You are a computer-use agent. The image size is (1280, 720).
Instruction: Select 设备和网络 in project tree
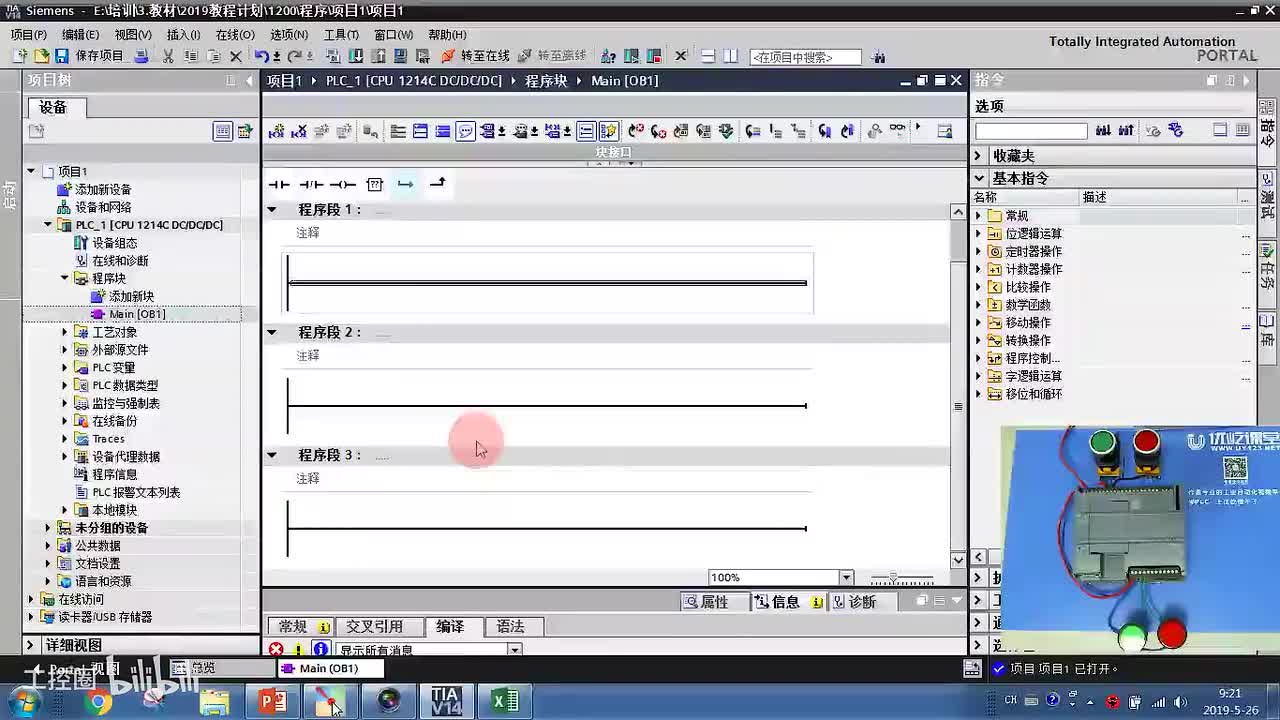click(x=103, y=208)
